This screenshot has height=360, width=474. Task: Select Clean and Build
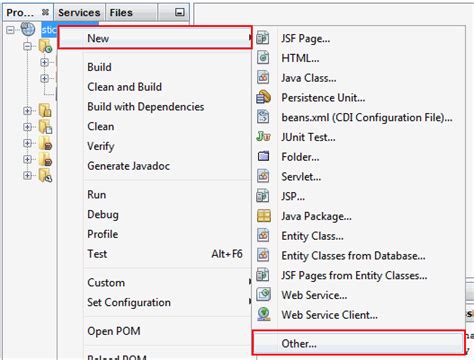[x=124, y=87]
